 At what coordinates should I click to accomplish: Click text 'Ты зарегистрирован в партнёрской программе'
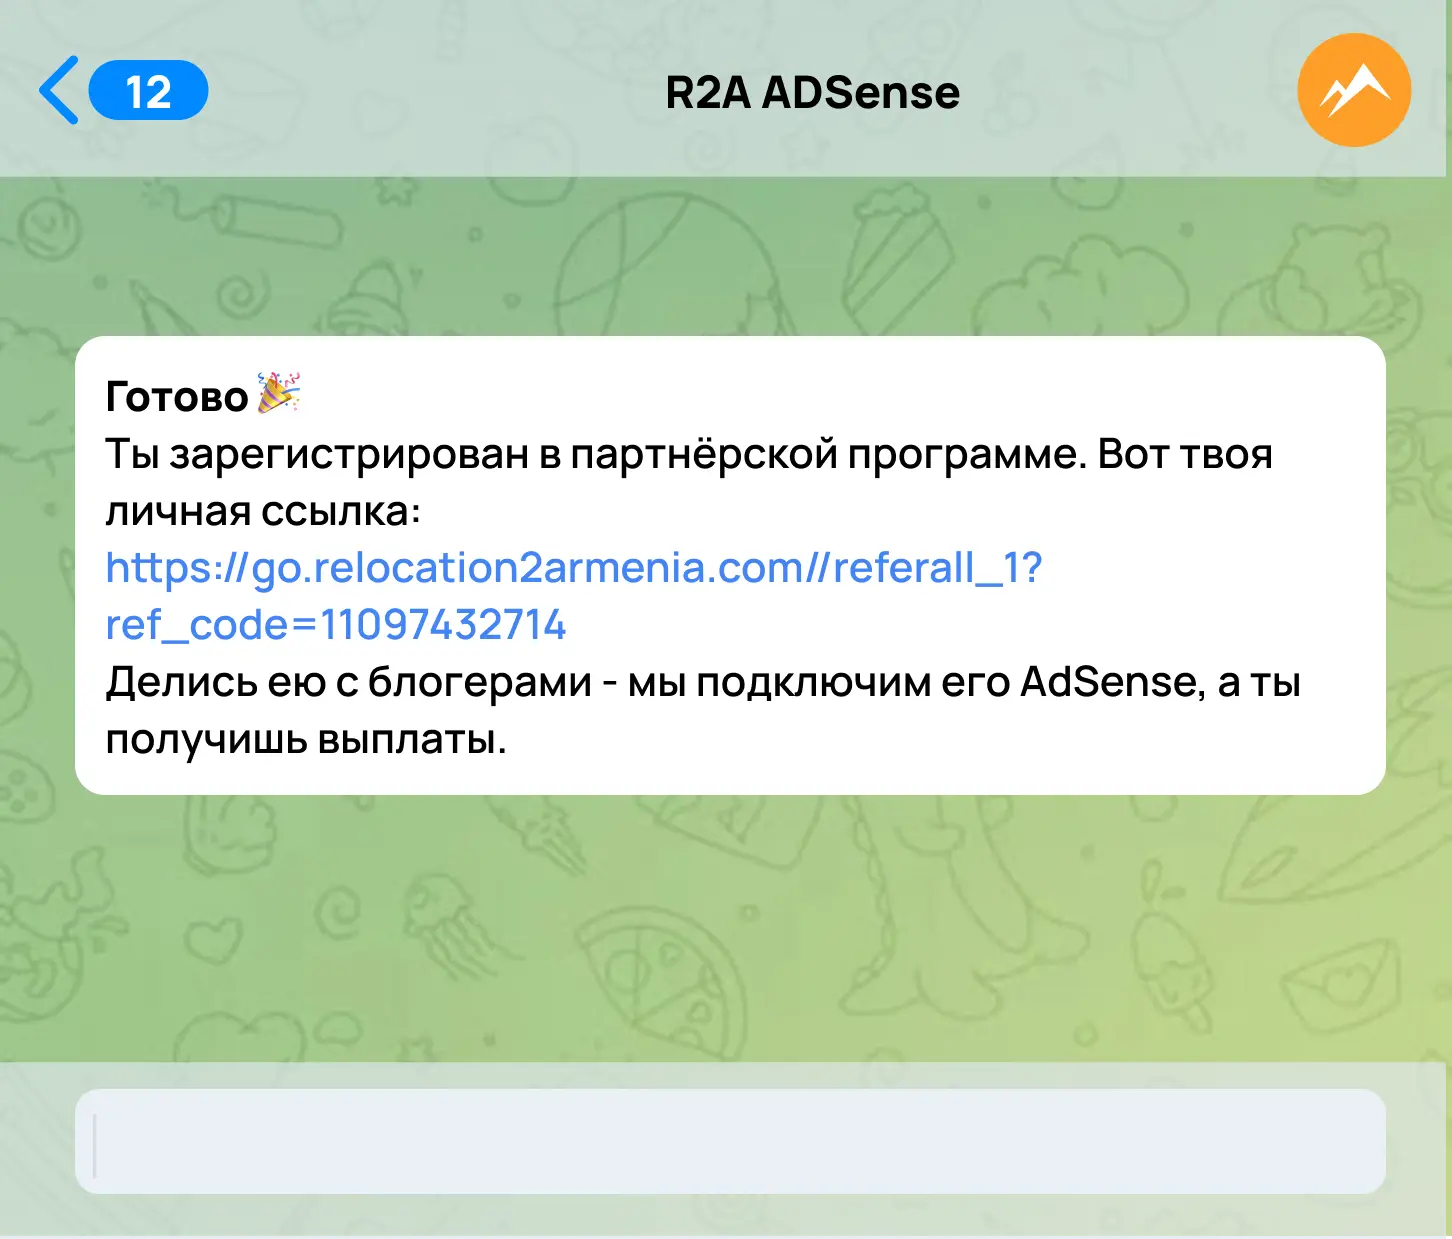point(594,455)
